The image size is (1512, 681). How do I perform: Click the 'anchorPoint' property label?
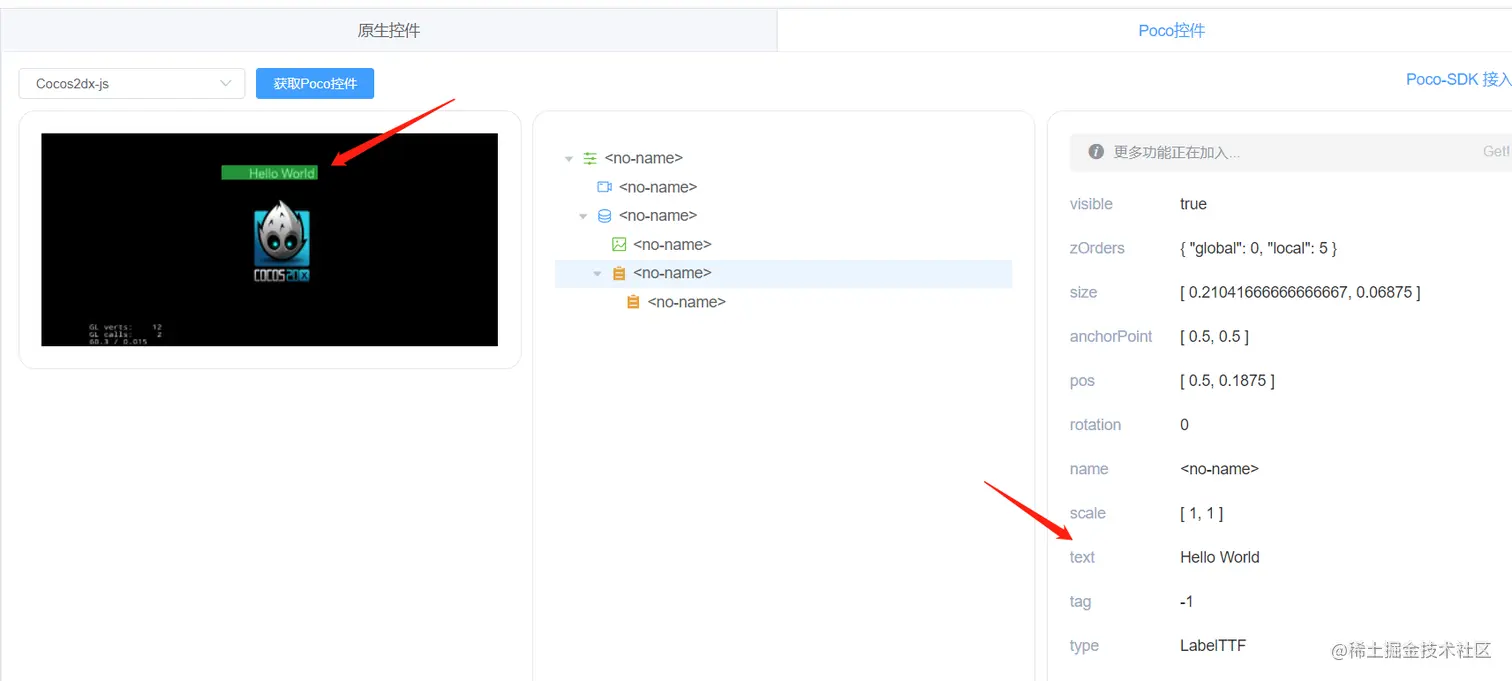(x=1111, y=336)
